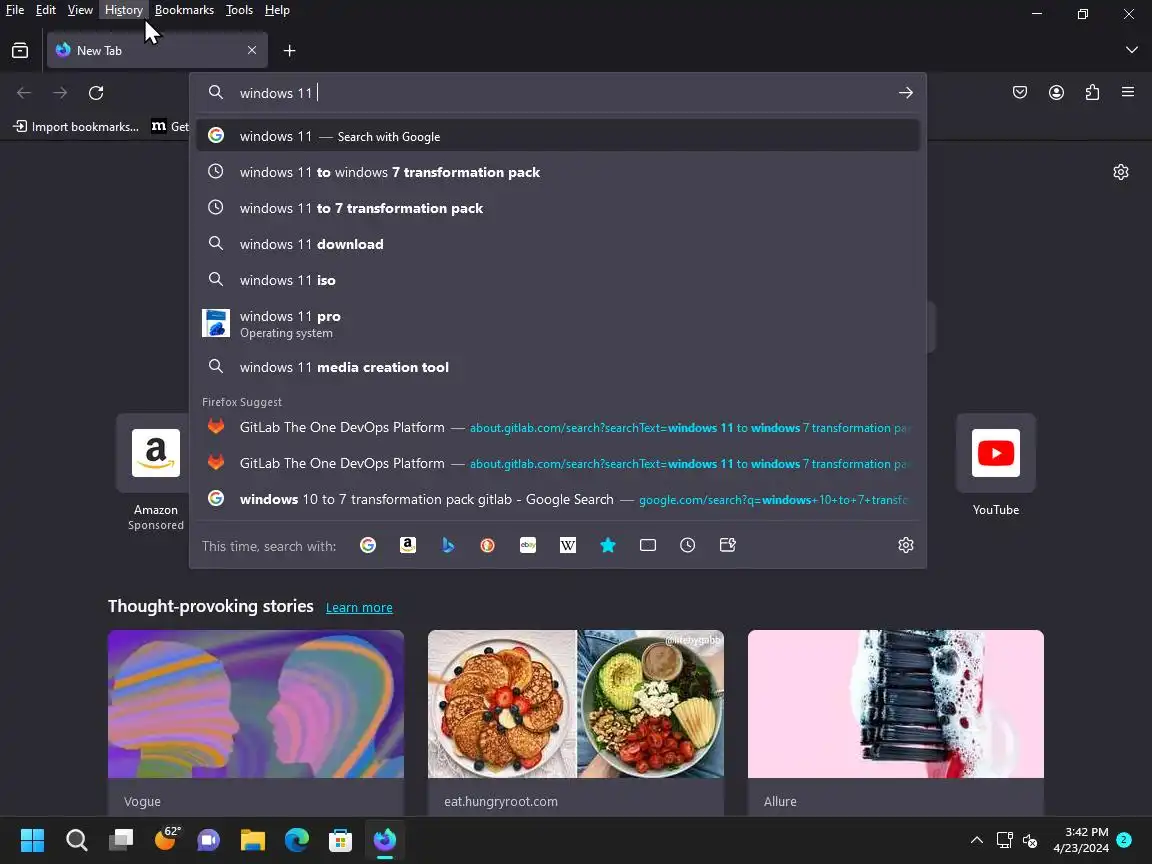Open Microsoft Edge from taskbar

(296, 840)
